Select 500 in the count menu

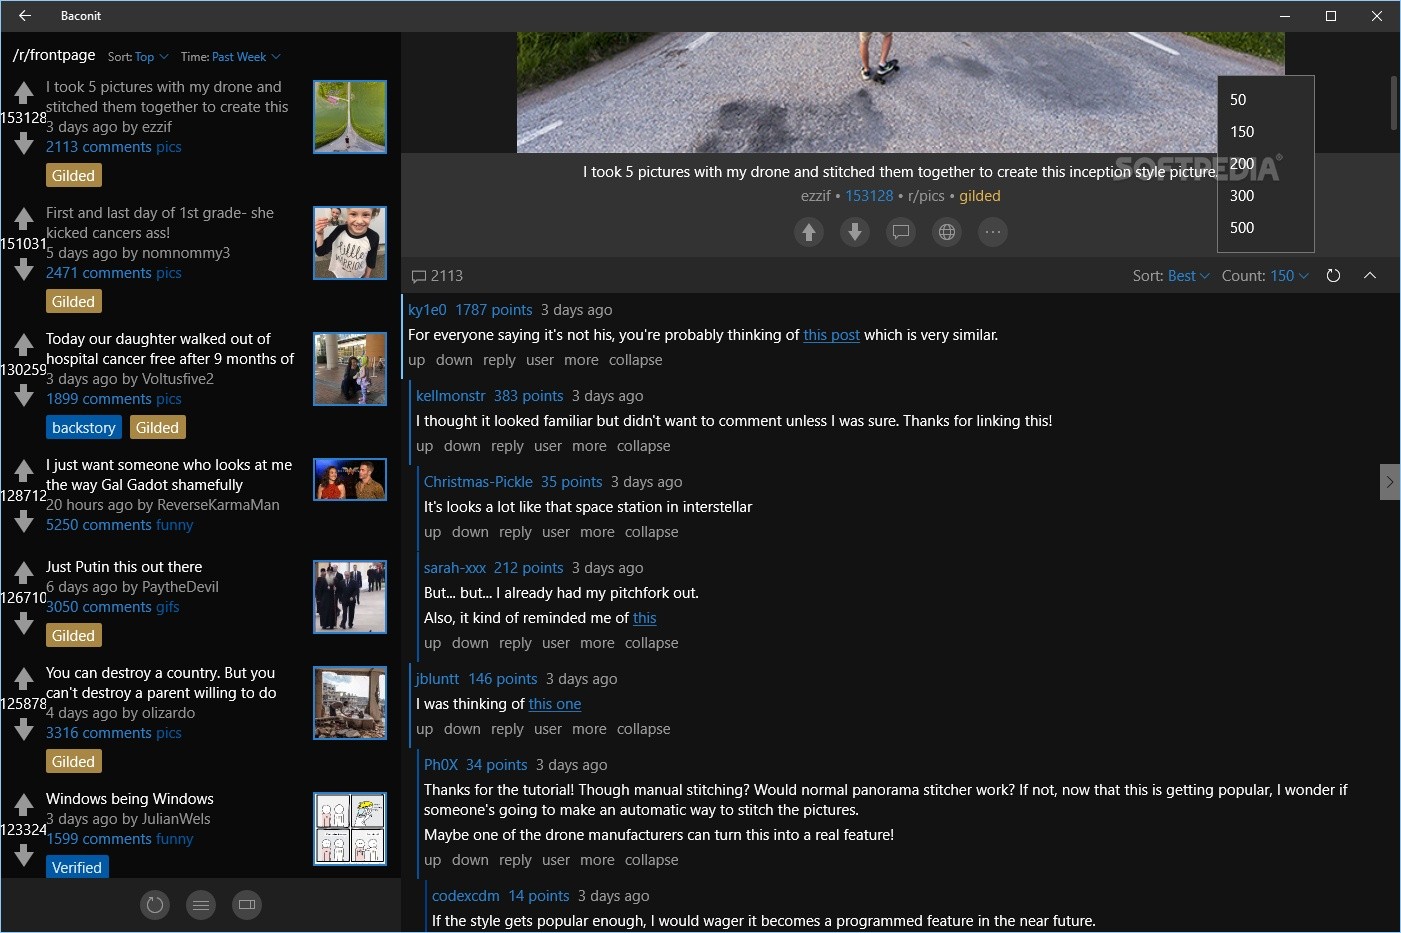[1266, 228]
